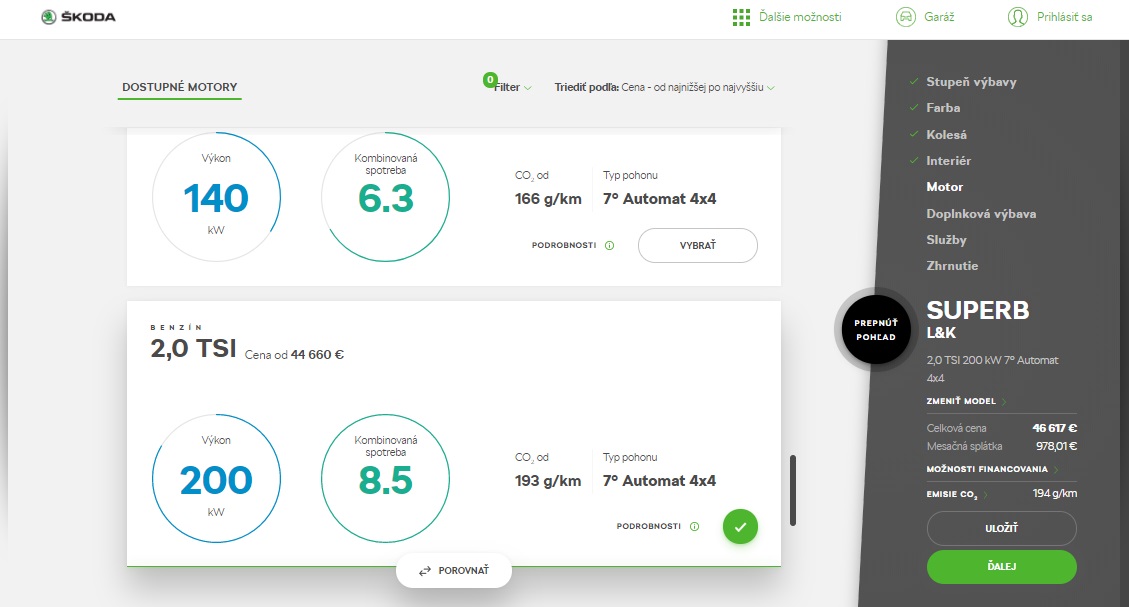Click the Prihlásiť sa user icon
This screenshot has width=1129, height=607.
pos(1017,17)
